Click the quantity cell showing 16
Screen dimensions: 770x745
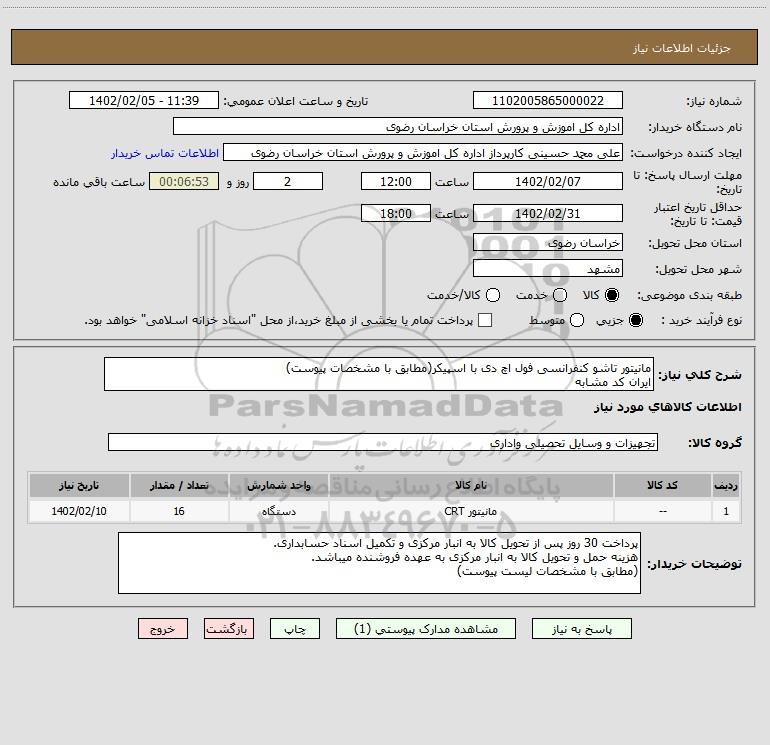pos(179,511)
